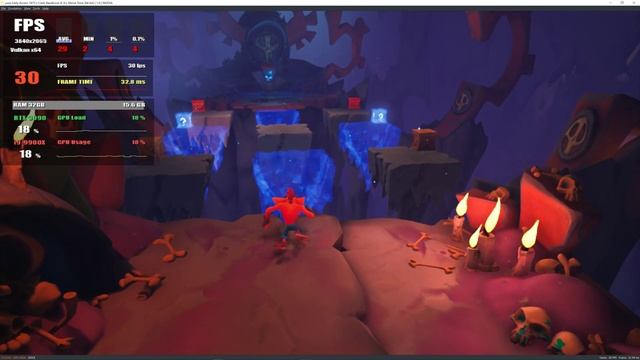Open the View menu
This screenshot has width=640, height=360.
[x=27, y=9]
